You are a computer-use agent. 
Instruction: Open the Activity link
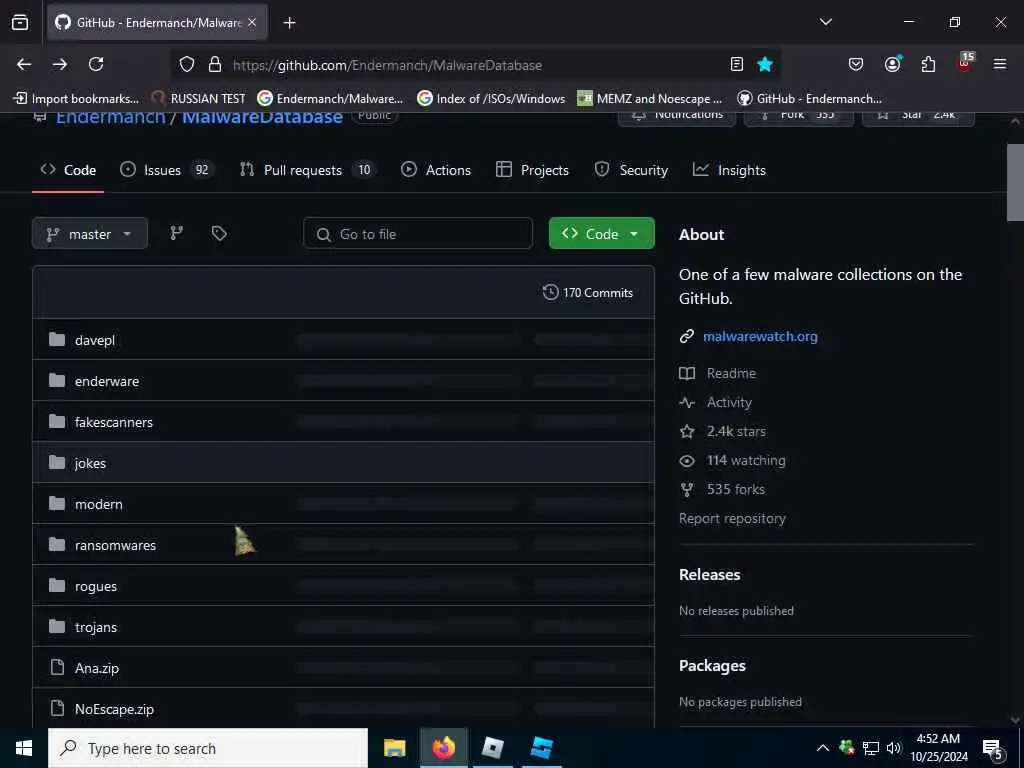(x=716, y=402)
